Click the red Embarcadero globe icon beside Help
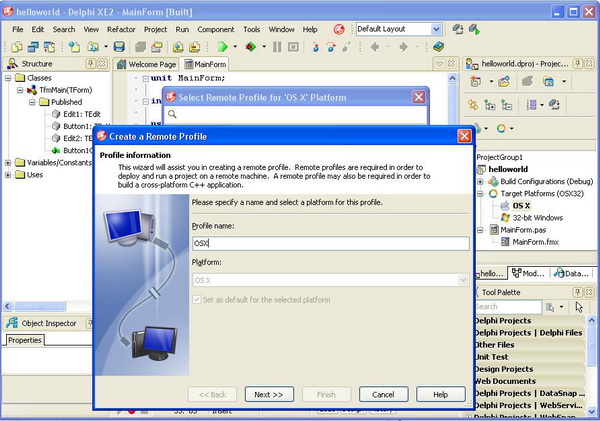This screenshot has width=600, height=421. [339, 29]
